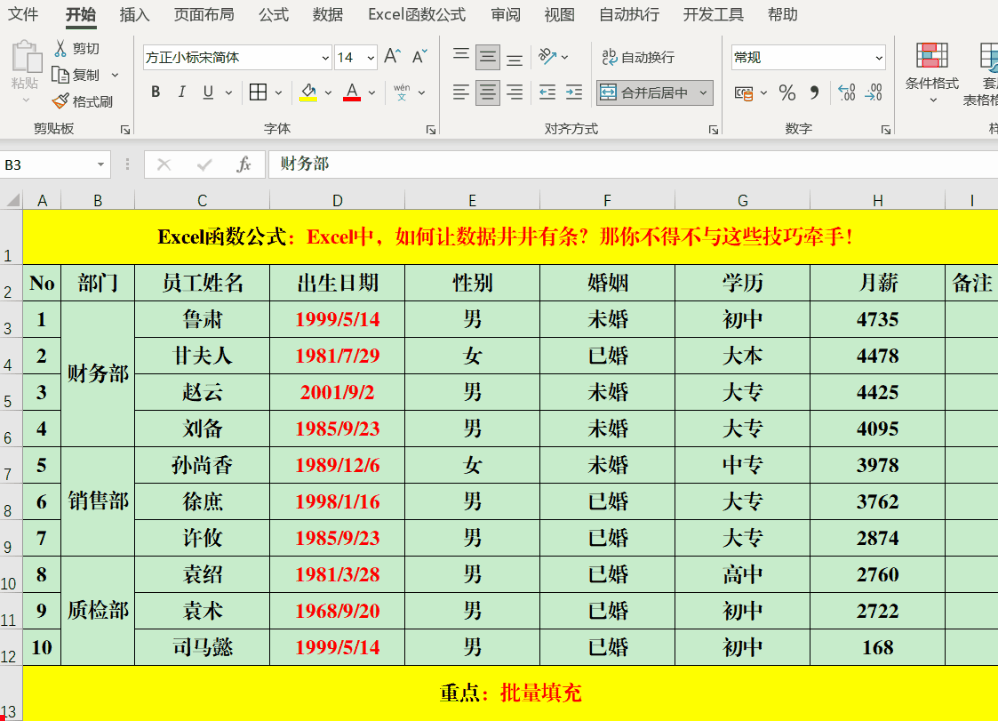Click the text orientation angle icon
Screen dimensions: 998x721
(x=547, y=57)
